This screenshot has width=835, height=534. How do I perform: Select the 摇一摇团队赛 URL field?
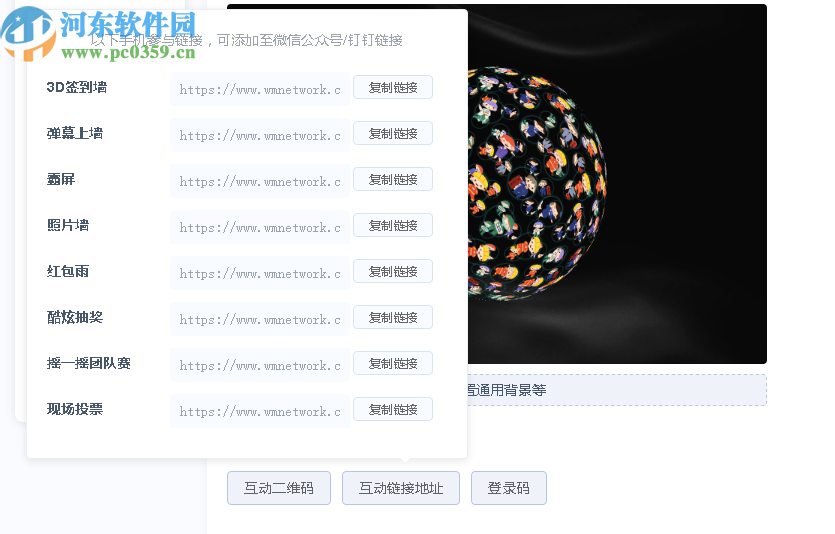coord(260,365)
